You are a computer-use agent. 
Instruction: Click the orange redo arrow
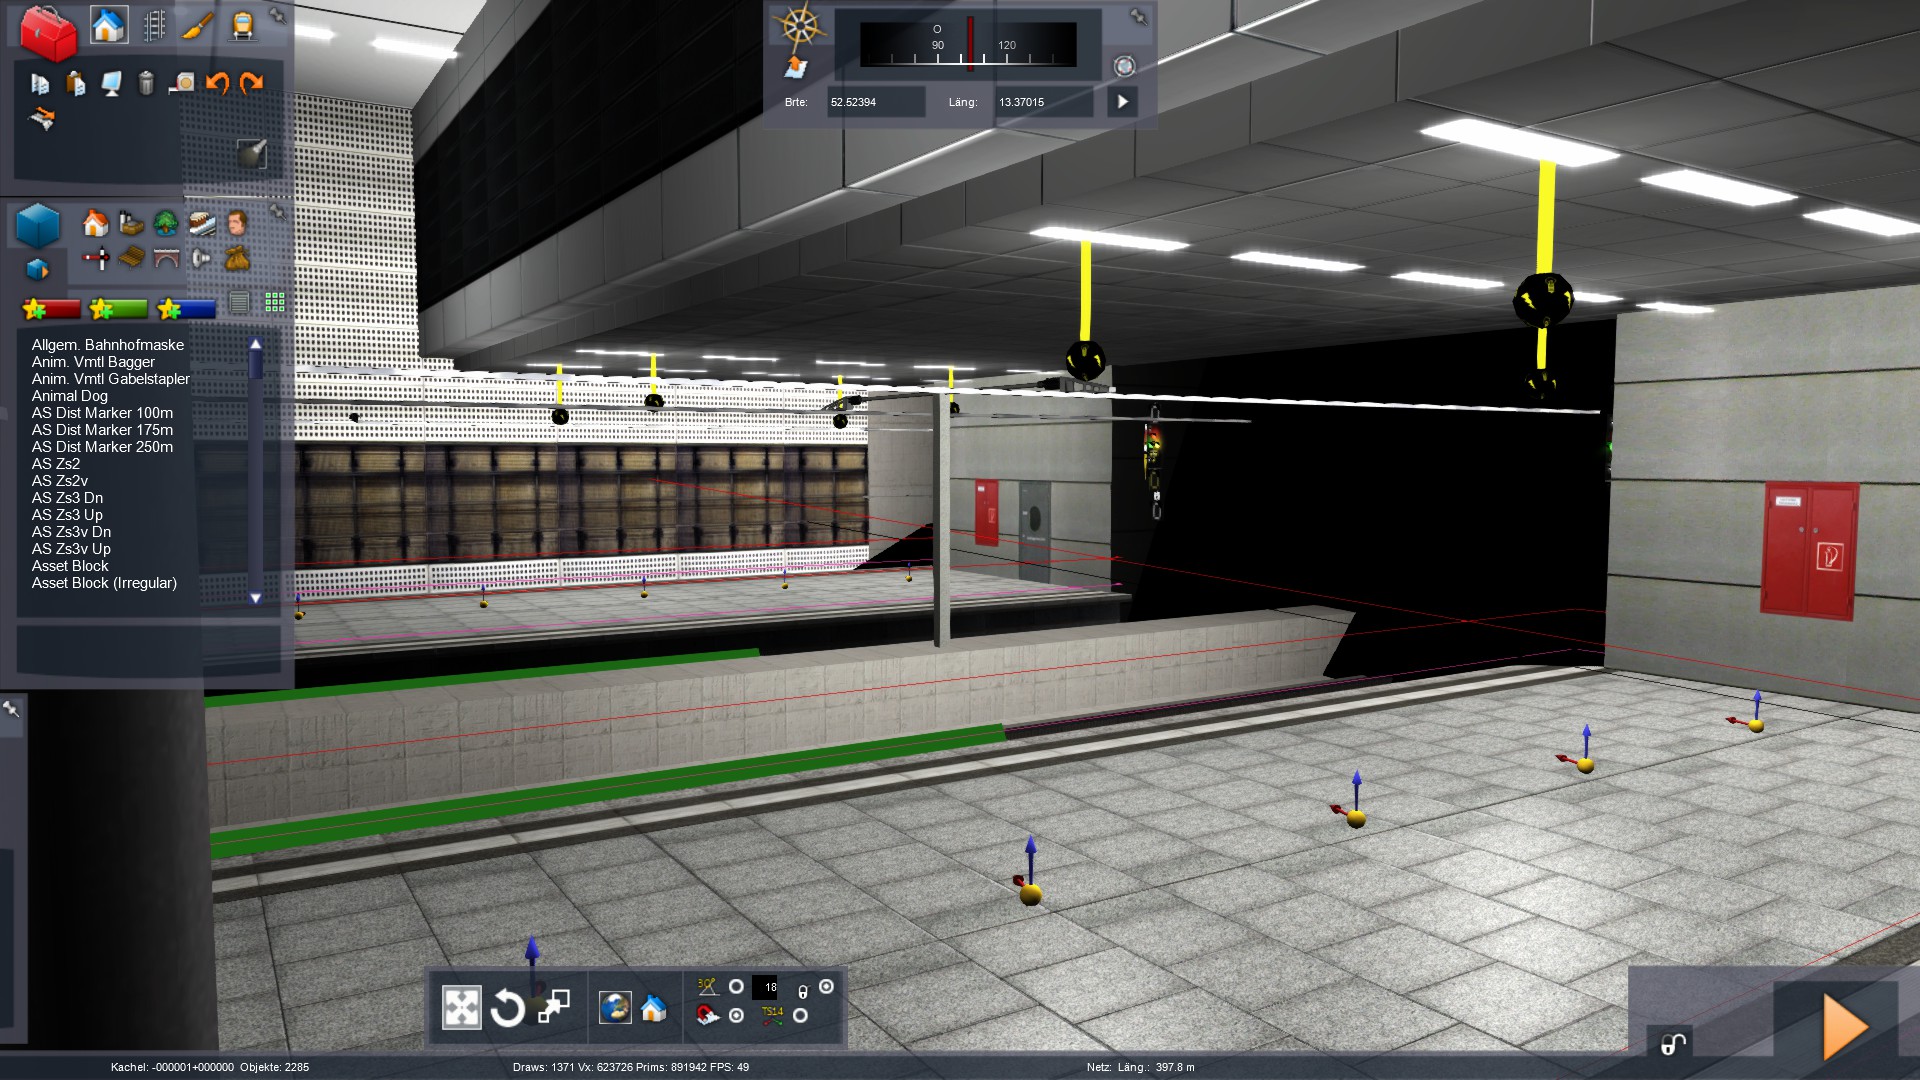click(252, 83)
